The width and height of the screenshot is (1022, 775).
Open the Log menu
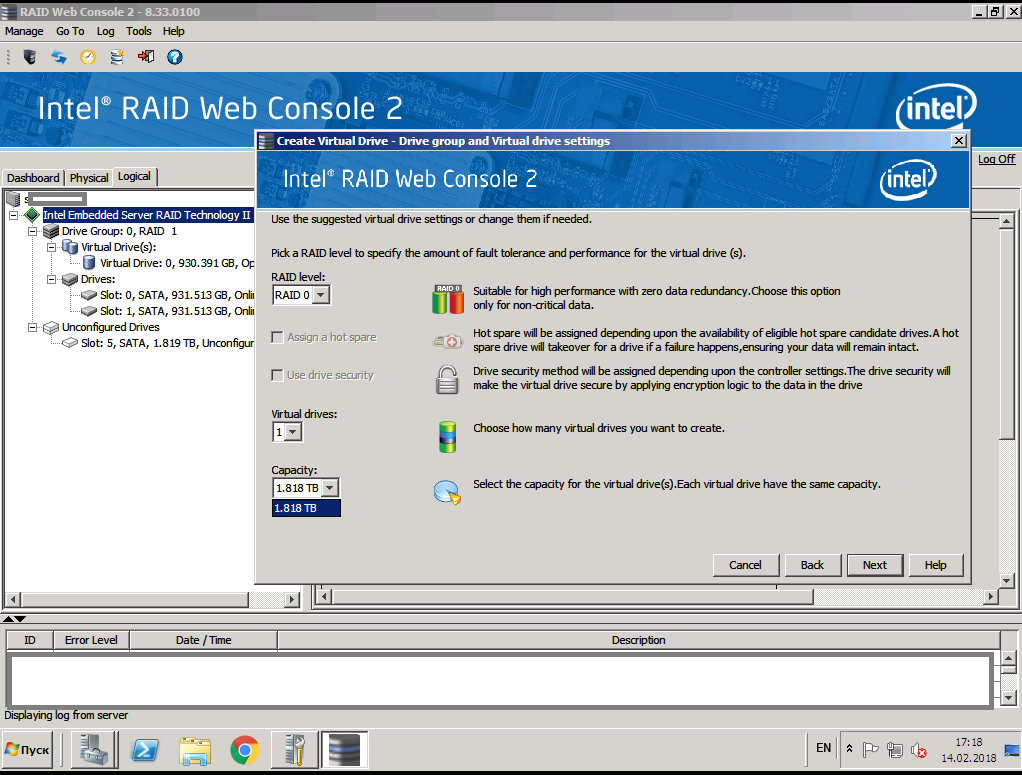[106, 31]
